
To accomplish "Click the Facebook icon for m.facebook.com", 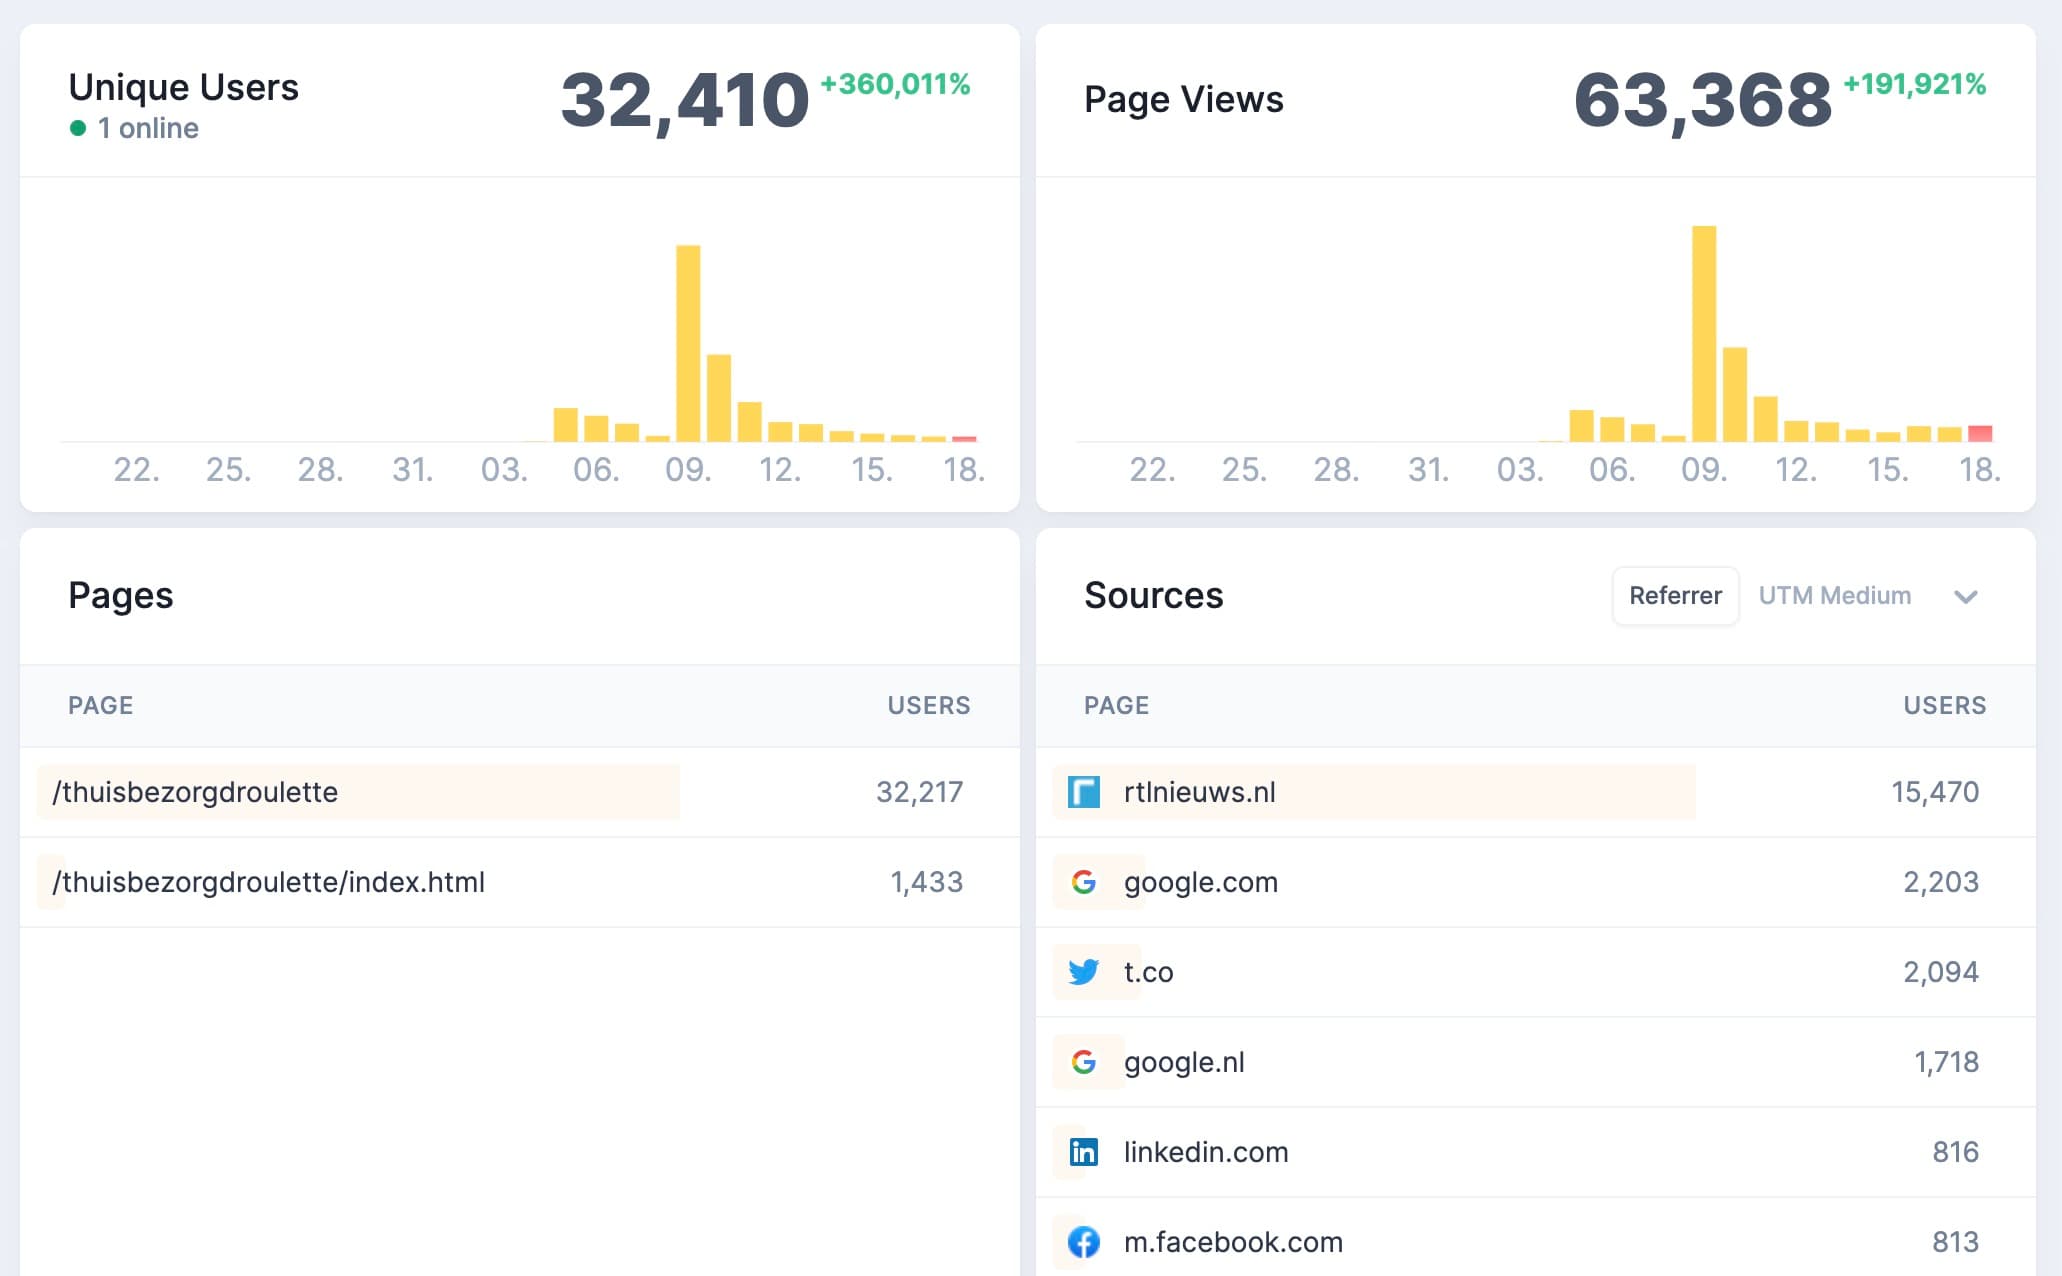I will [x=1083, y=1242].
